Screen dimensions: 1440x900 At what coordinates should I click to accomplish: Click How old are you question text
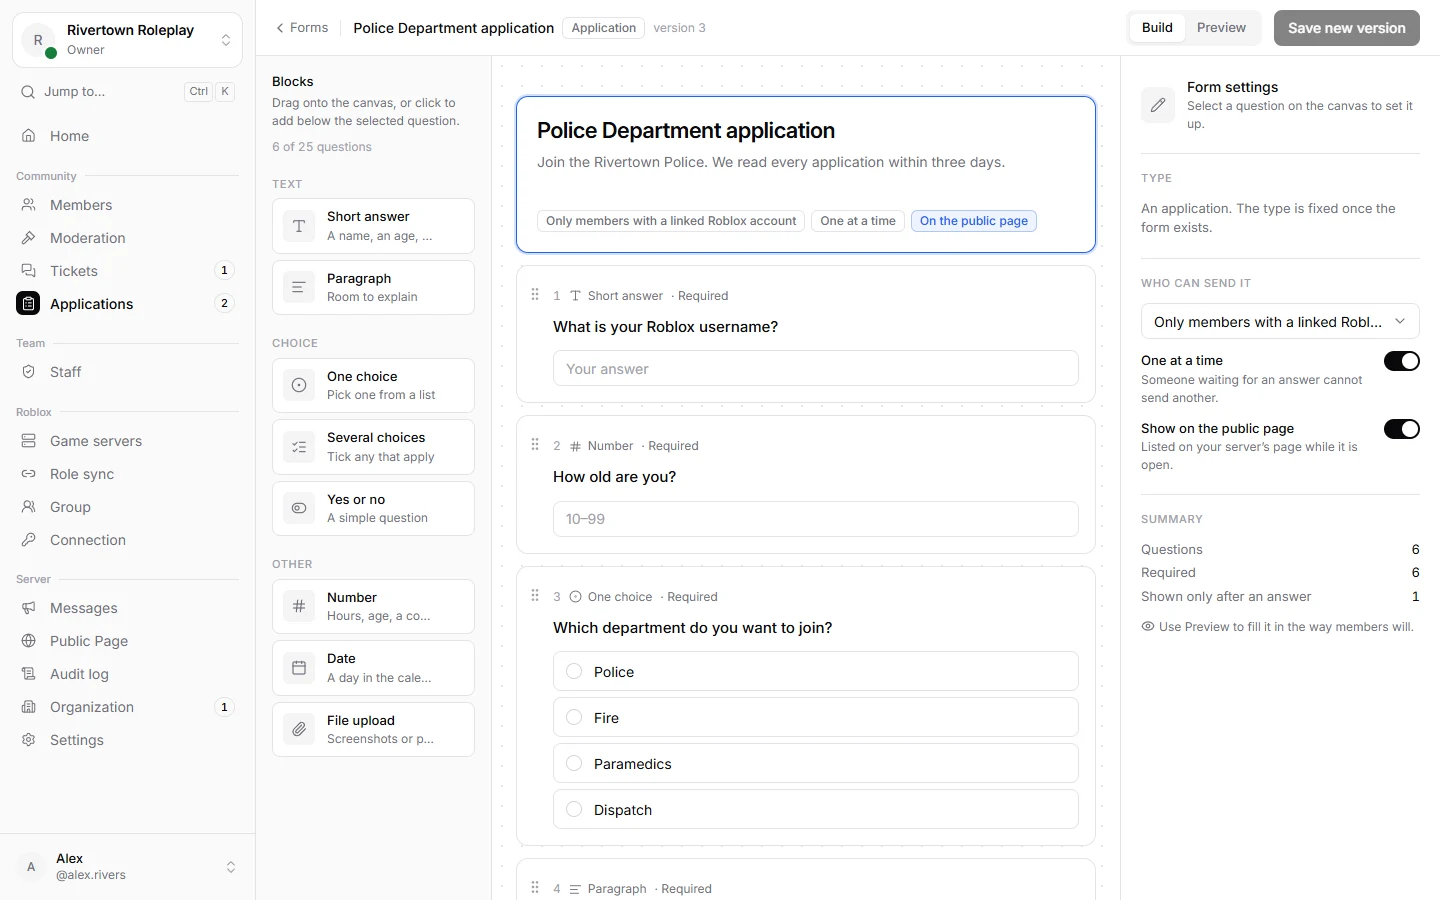614,477
